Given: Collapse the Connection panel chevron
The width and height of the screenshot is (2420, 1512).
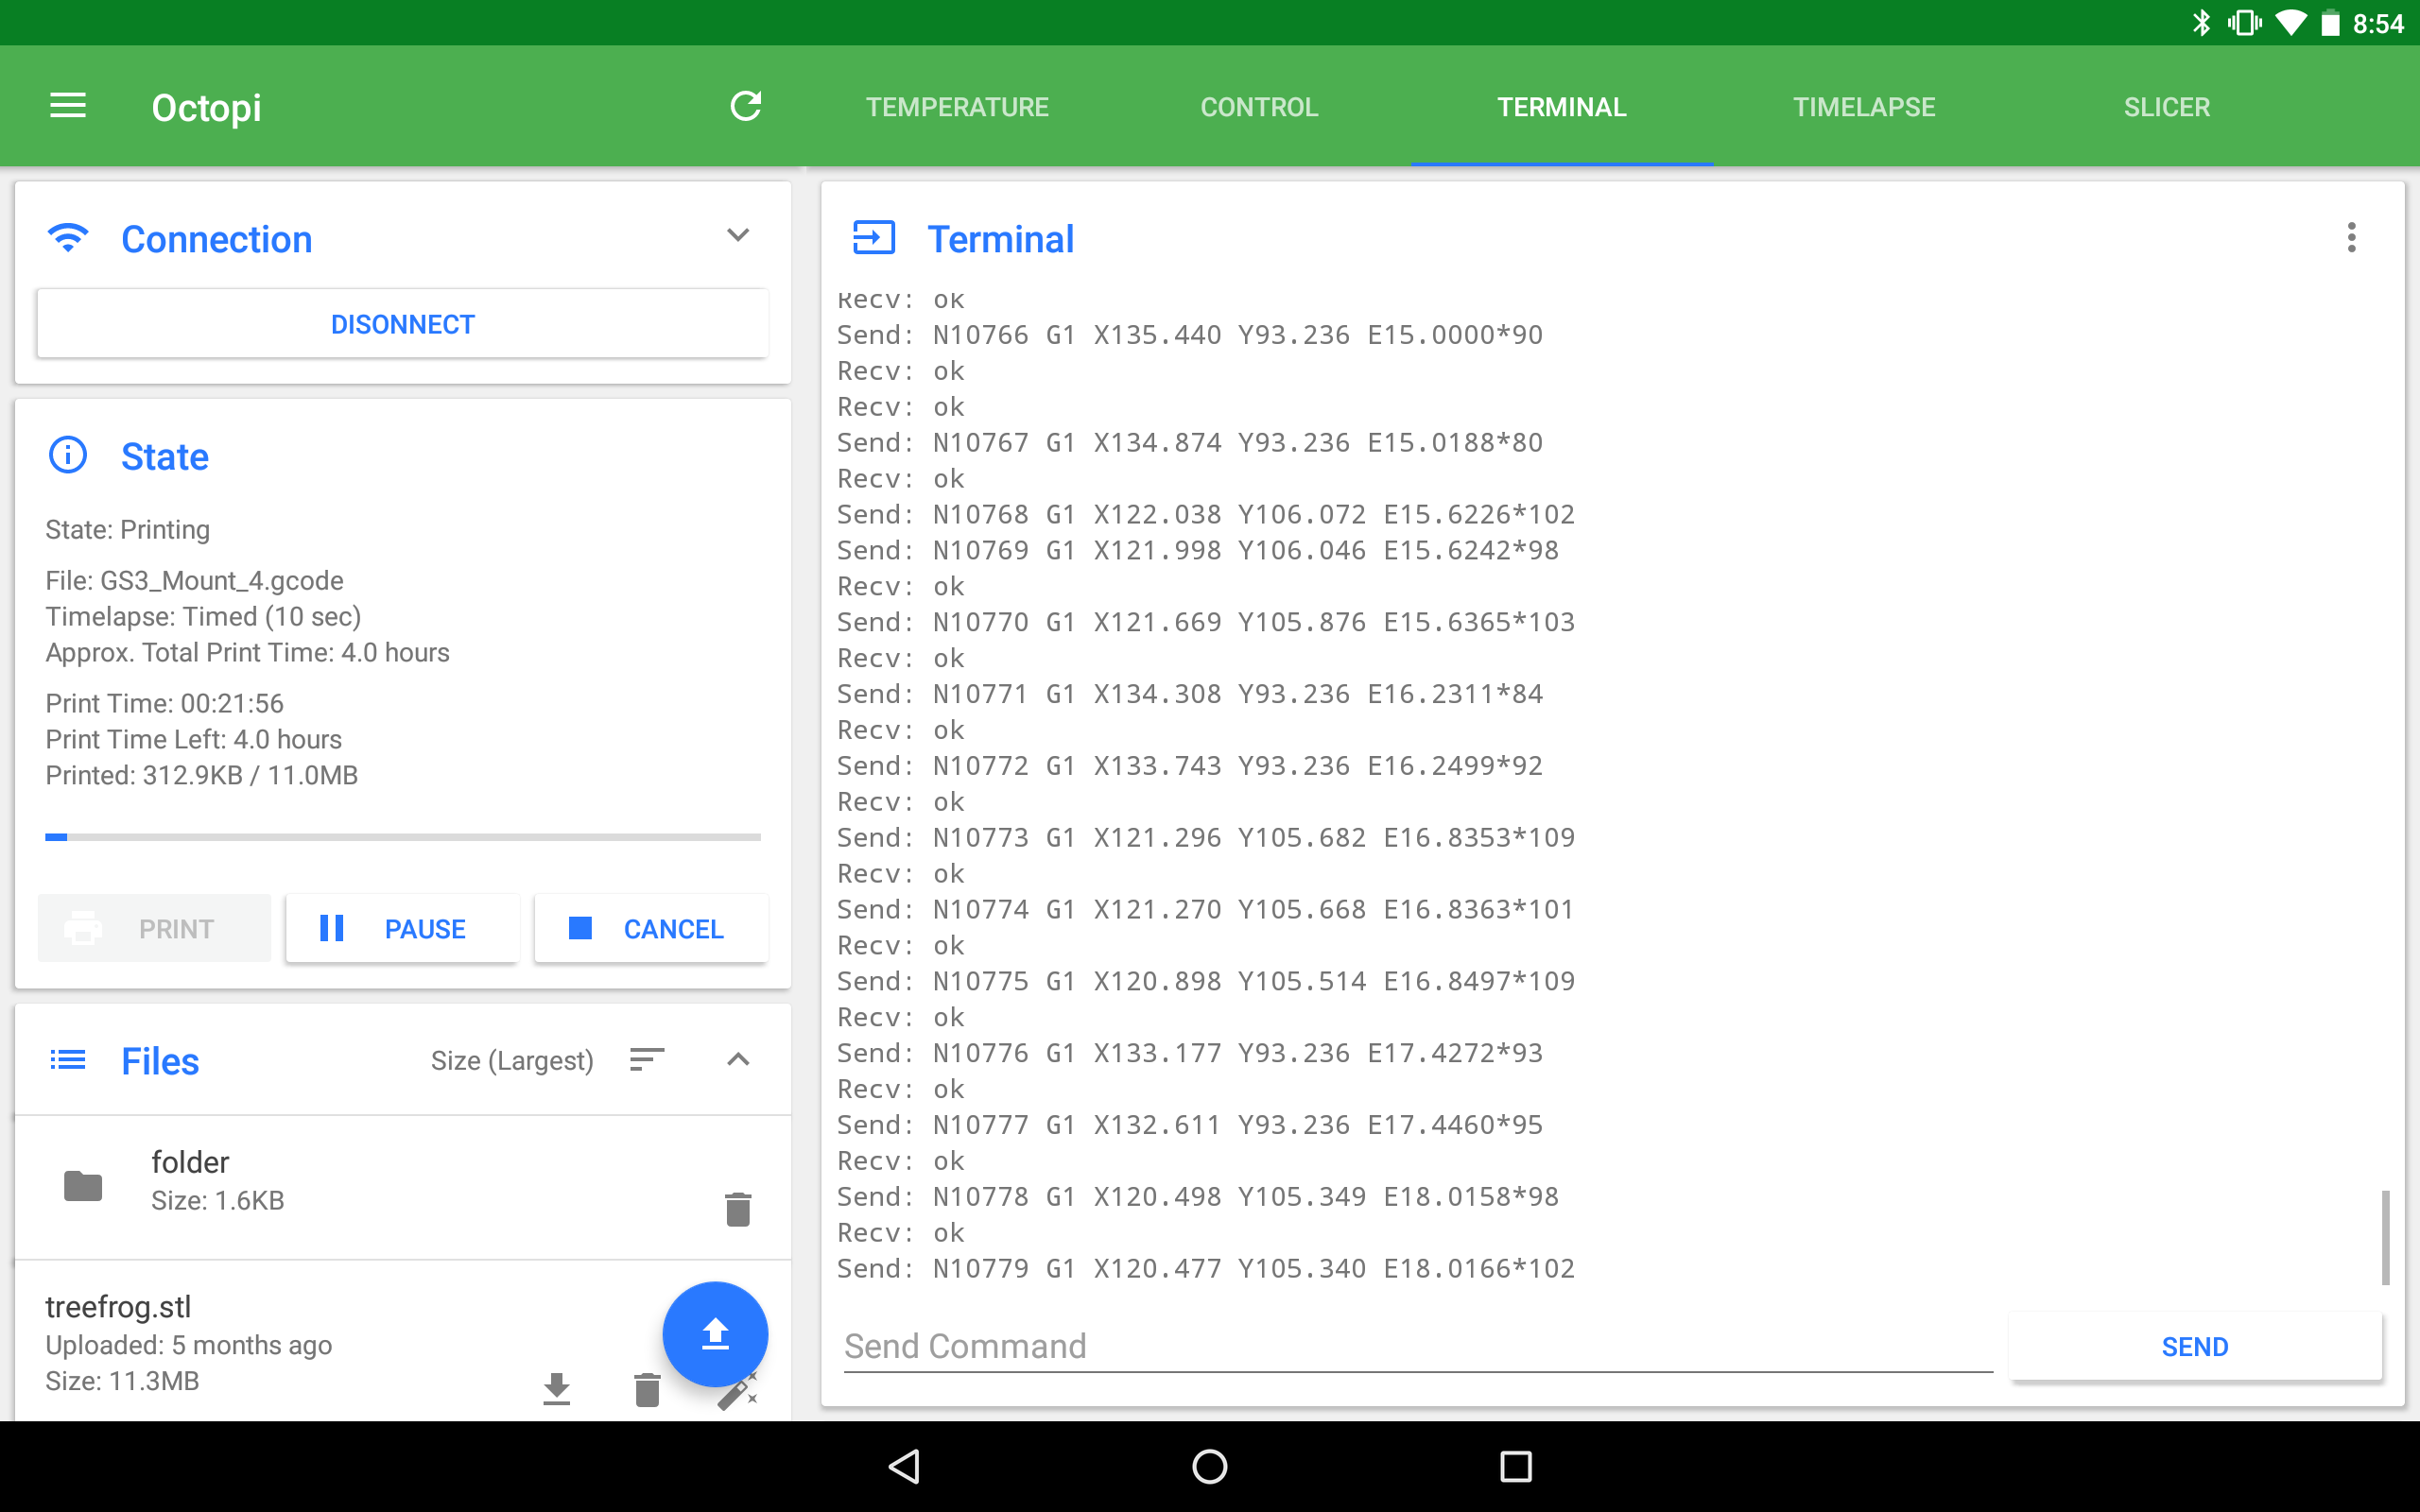Looking at the screenshot, I should (738, 235).
